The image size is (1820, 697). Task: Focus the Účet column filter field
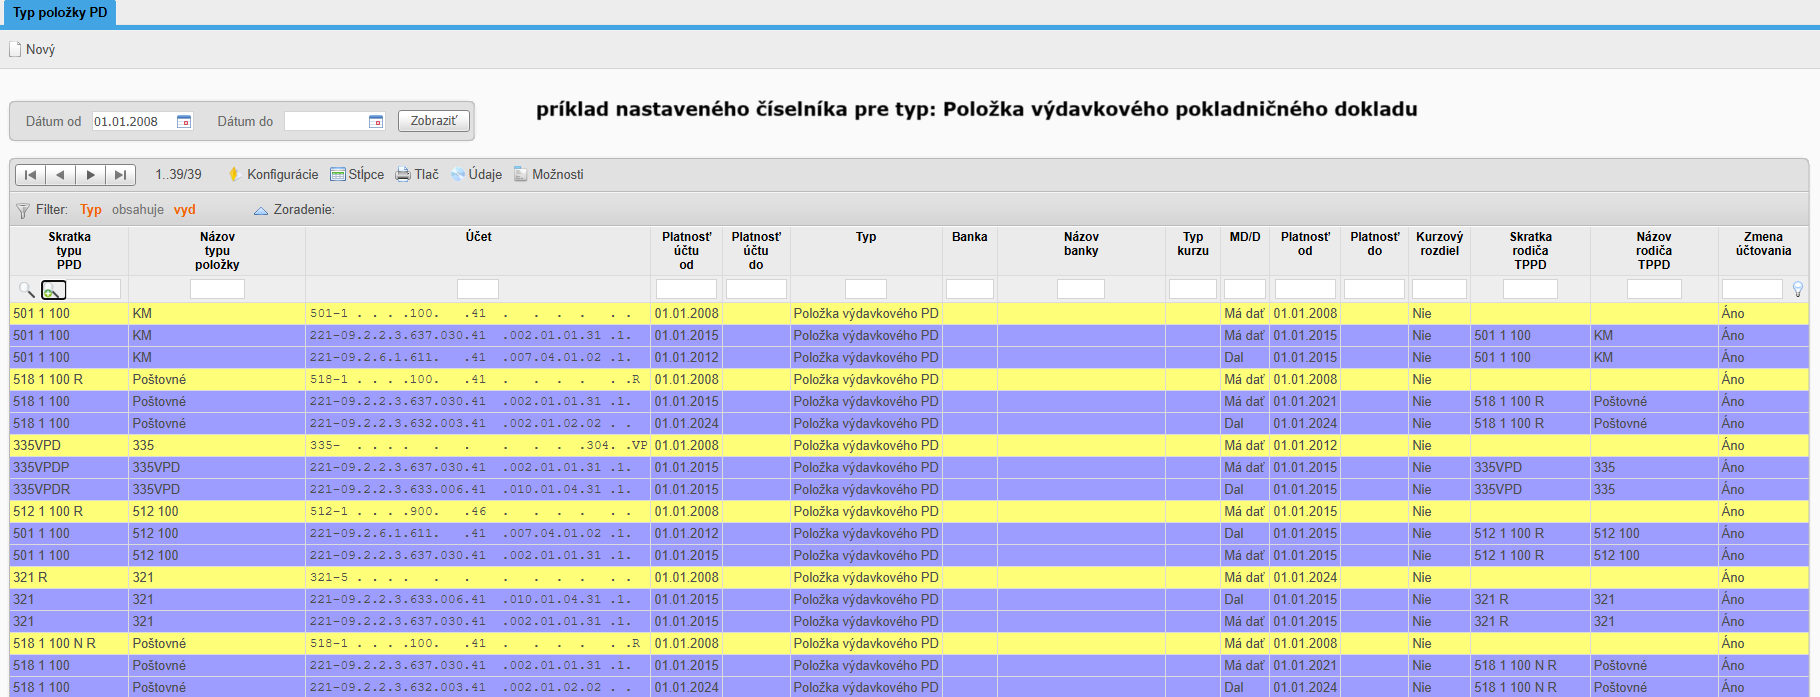(478, 290)
